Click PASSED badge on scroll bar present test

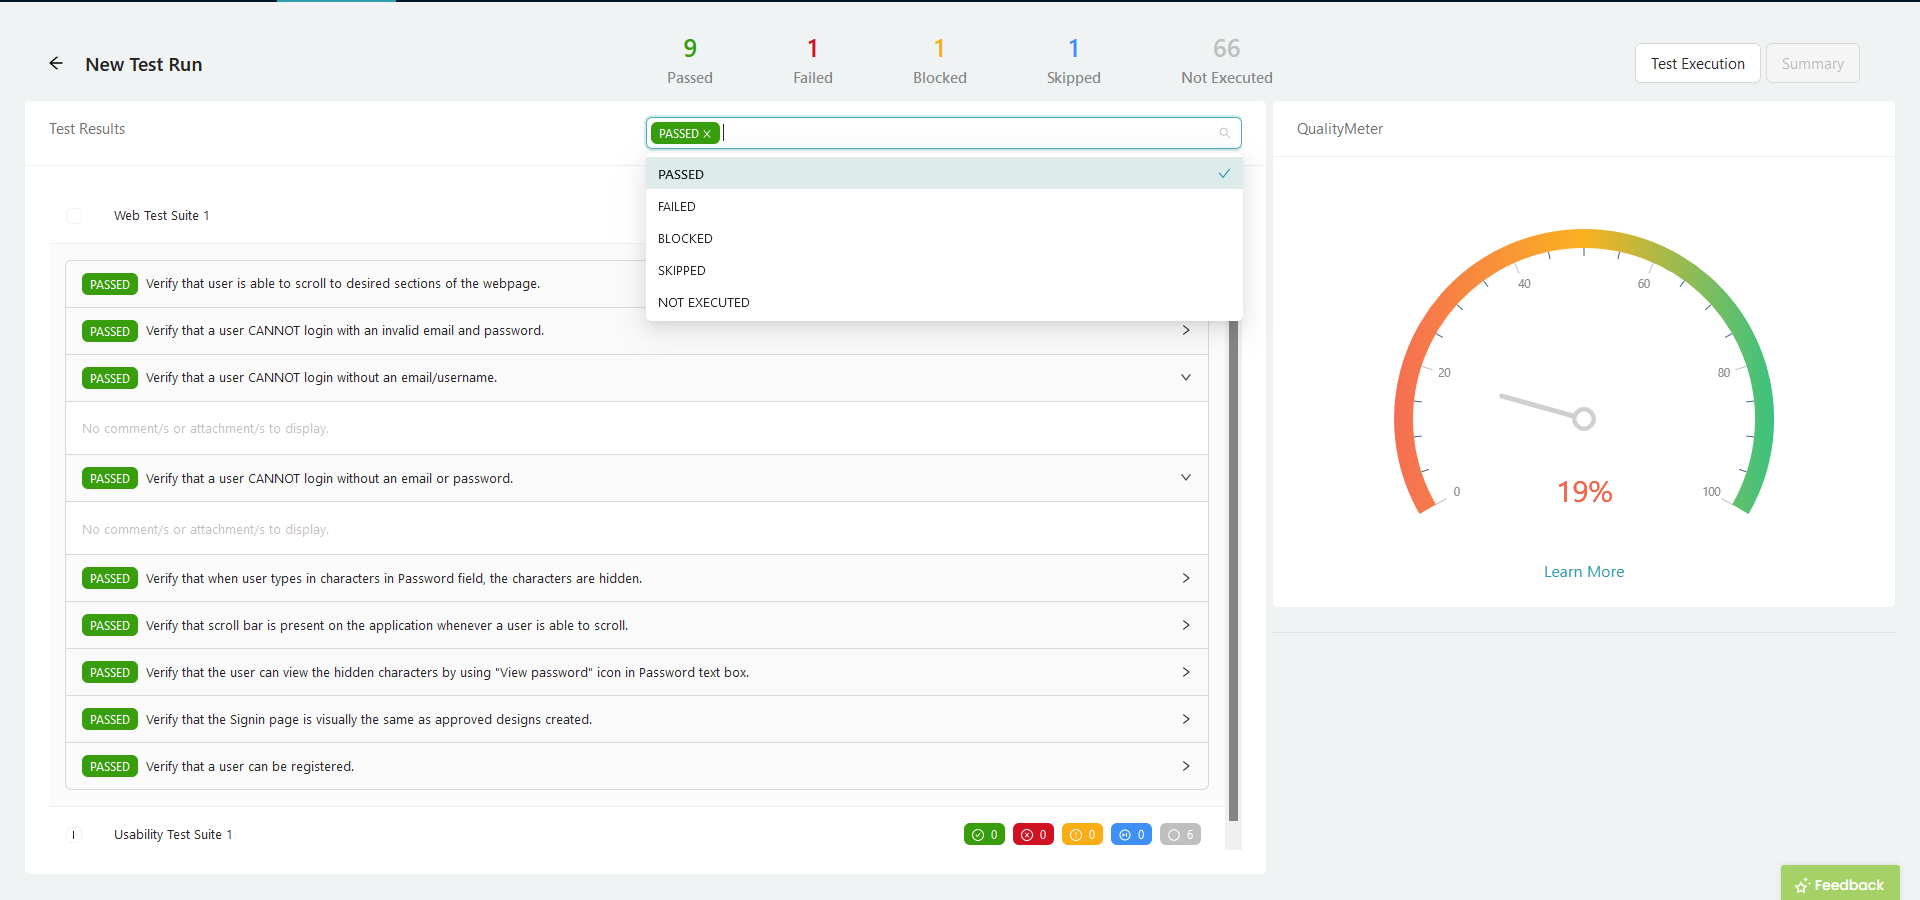(110, 626)
